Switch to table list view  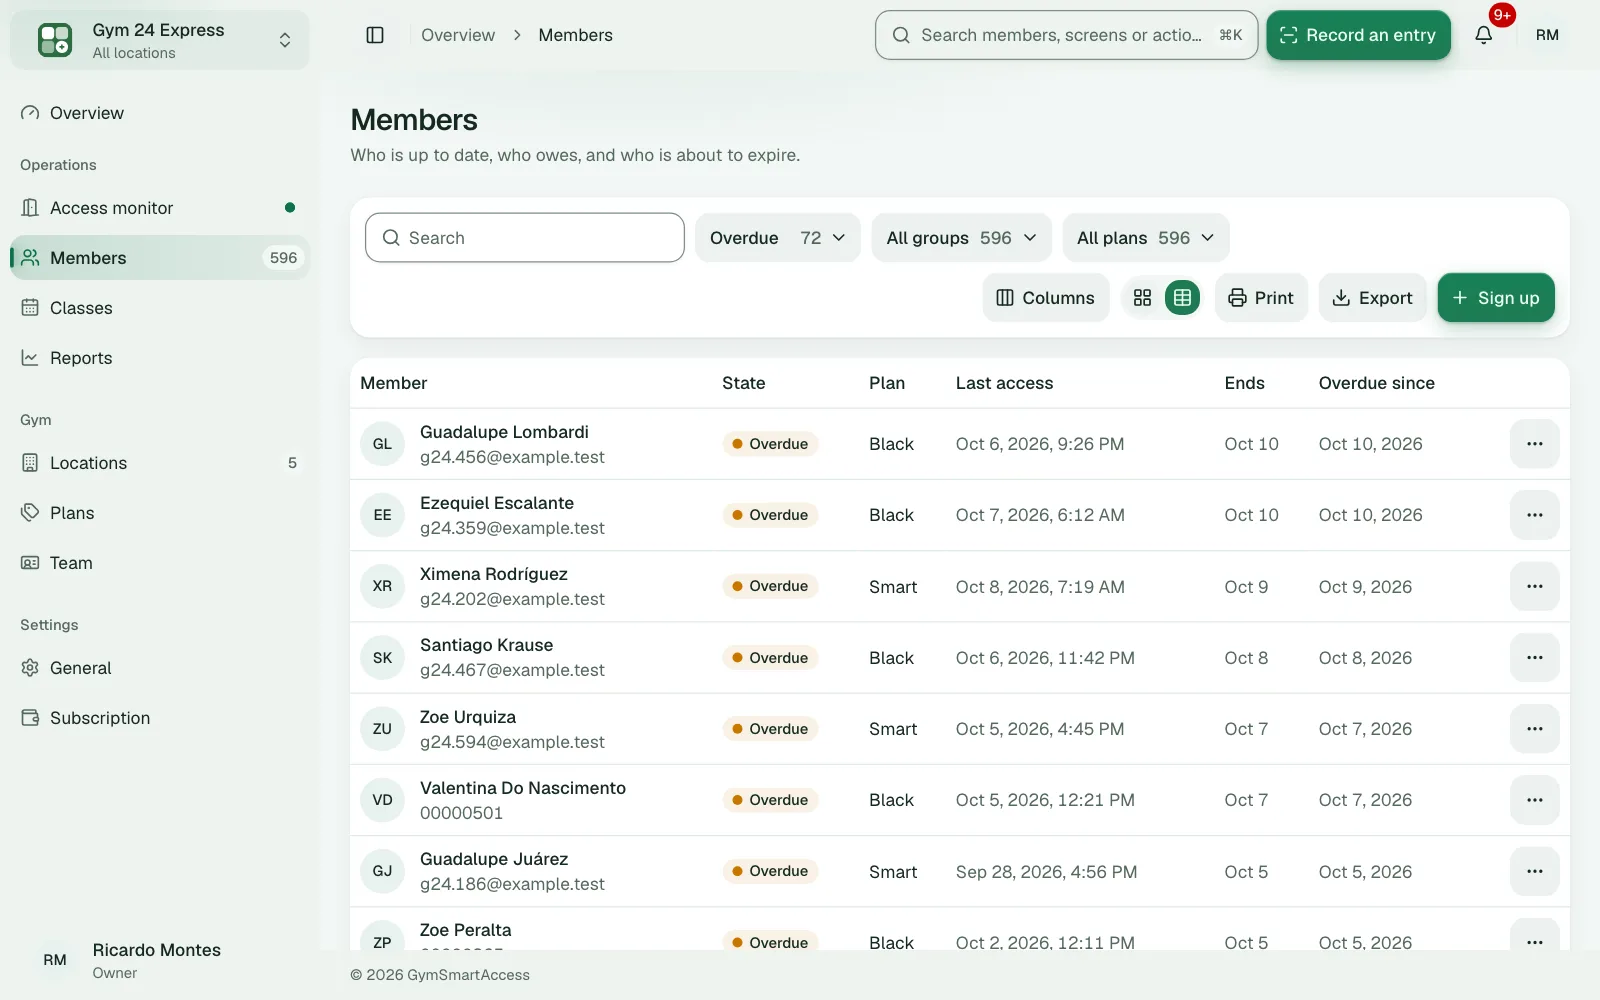point(1182,298)
